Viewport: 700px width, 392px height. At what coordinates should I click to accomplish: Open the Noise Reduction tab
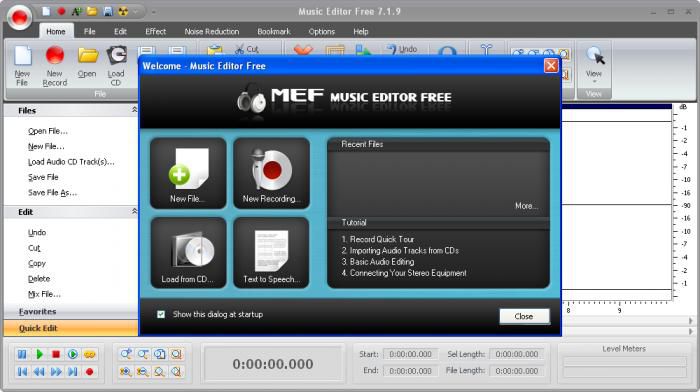pyautogui.click(x=212, y=32)
